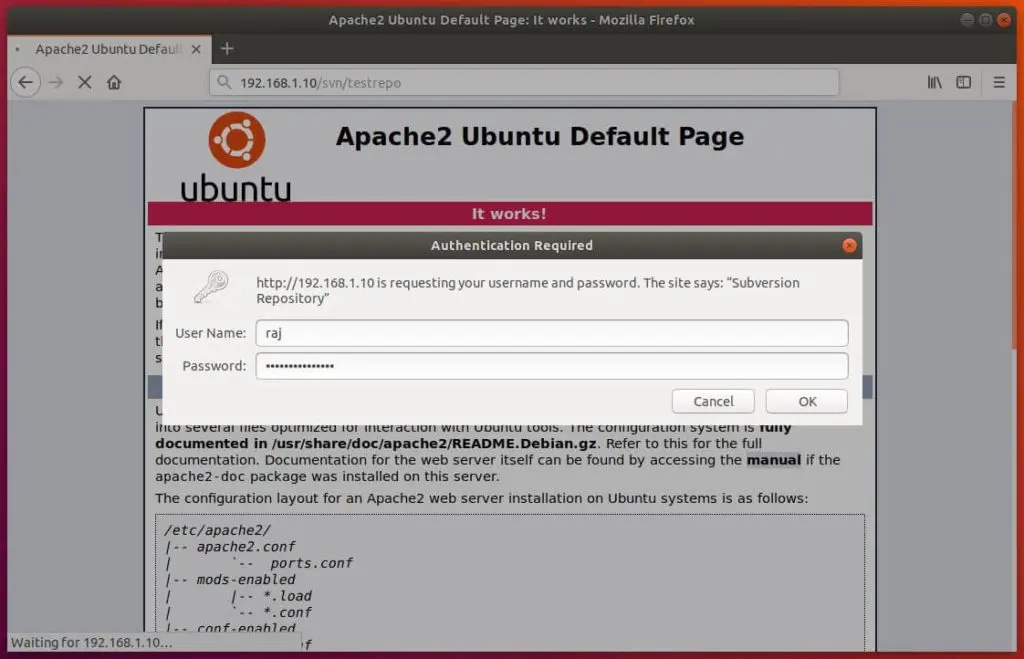Close the Firefox window
Image resolution: width=1024 pixels, height=659 pixels.
pos(1004,20)
